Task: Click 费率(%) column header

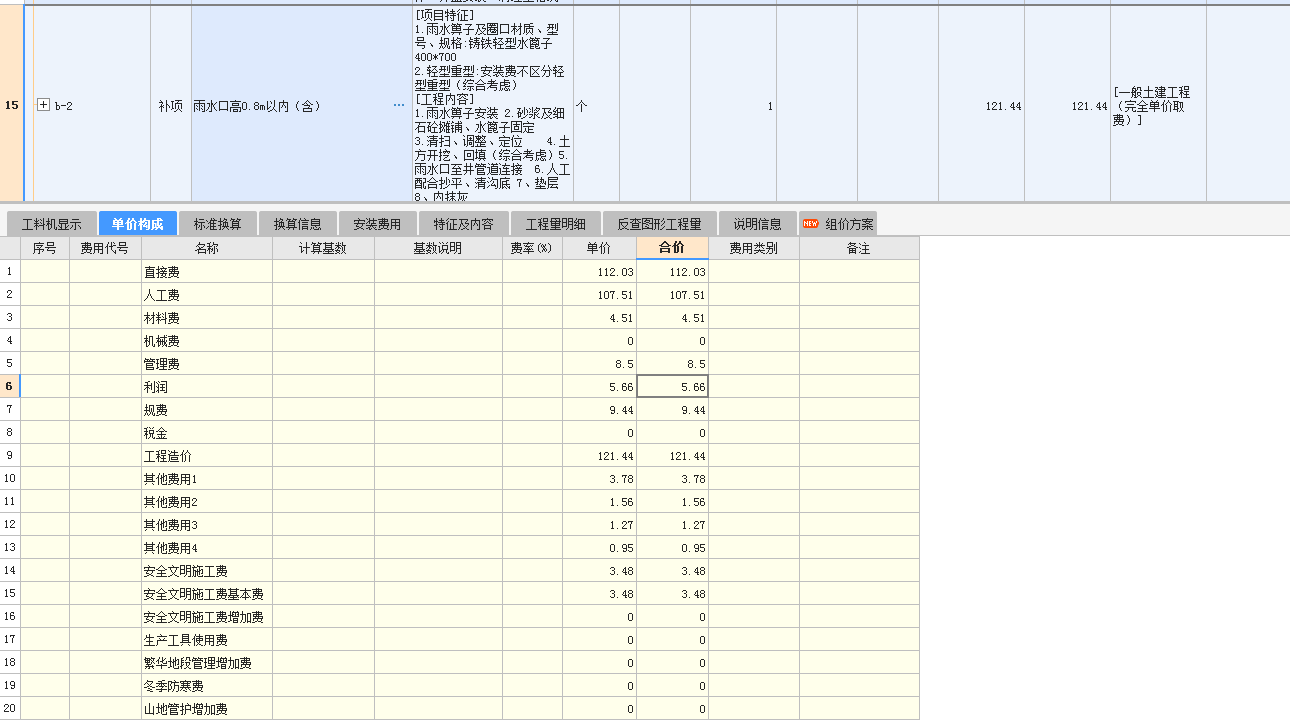Action: tap(532, 248)
